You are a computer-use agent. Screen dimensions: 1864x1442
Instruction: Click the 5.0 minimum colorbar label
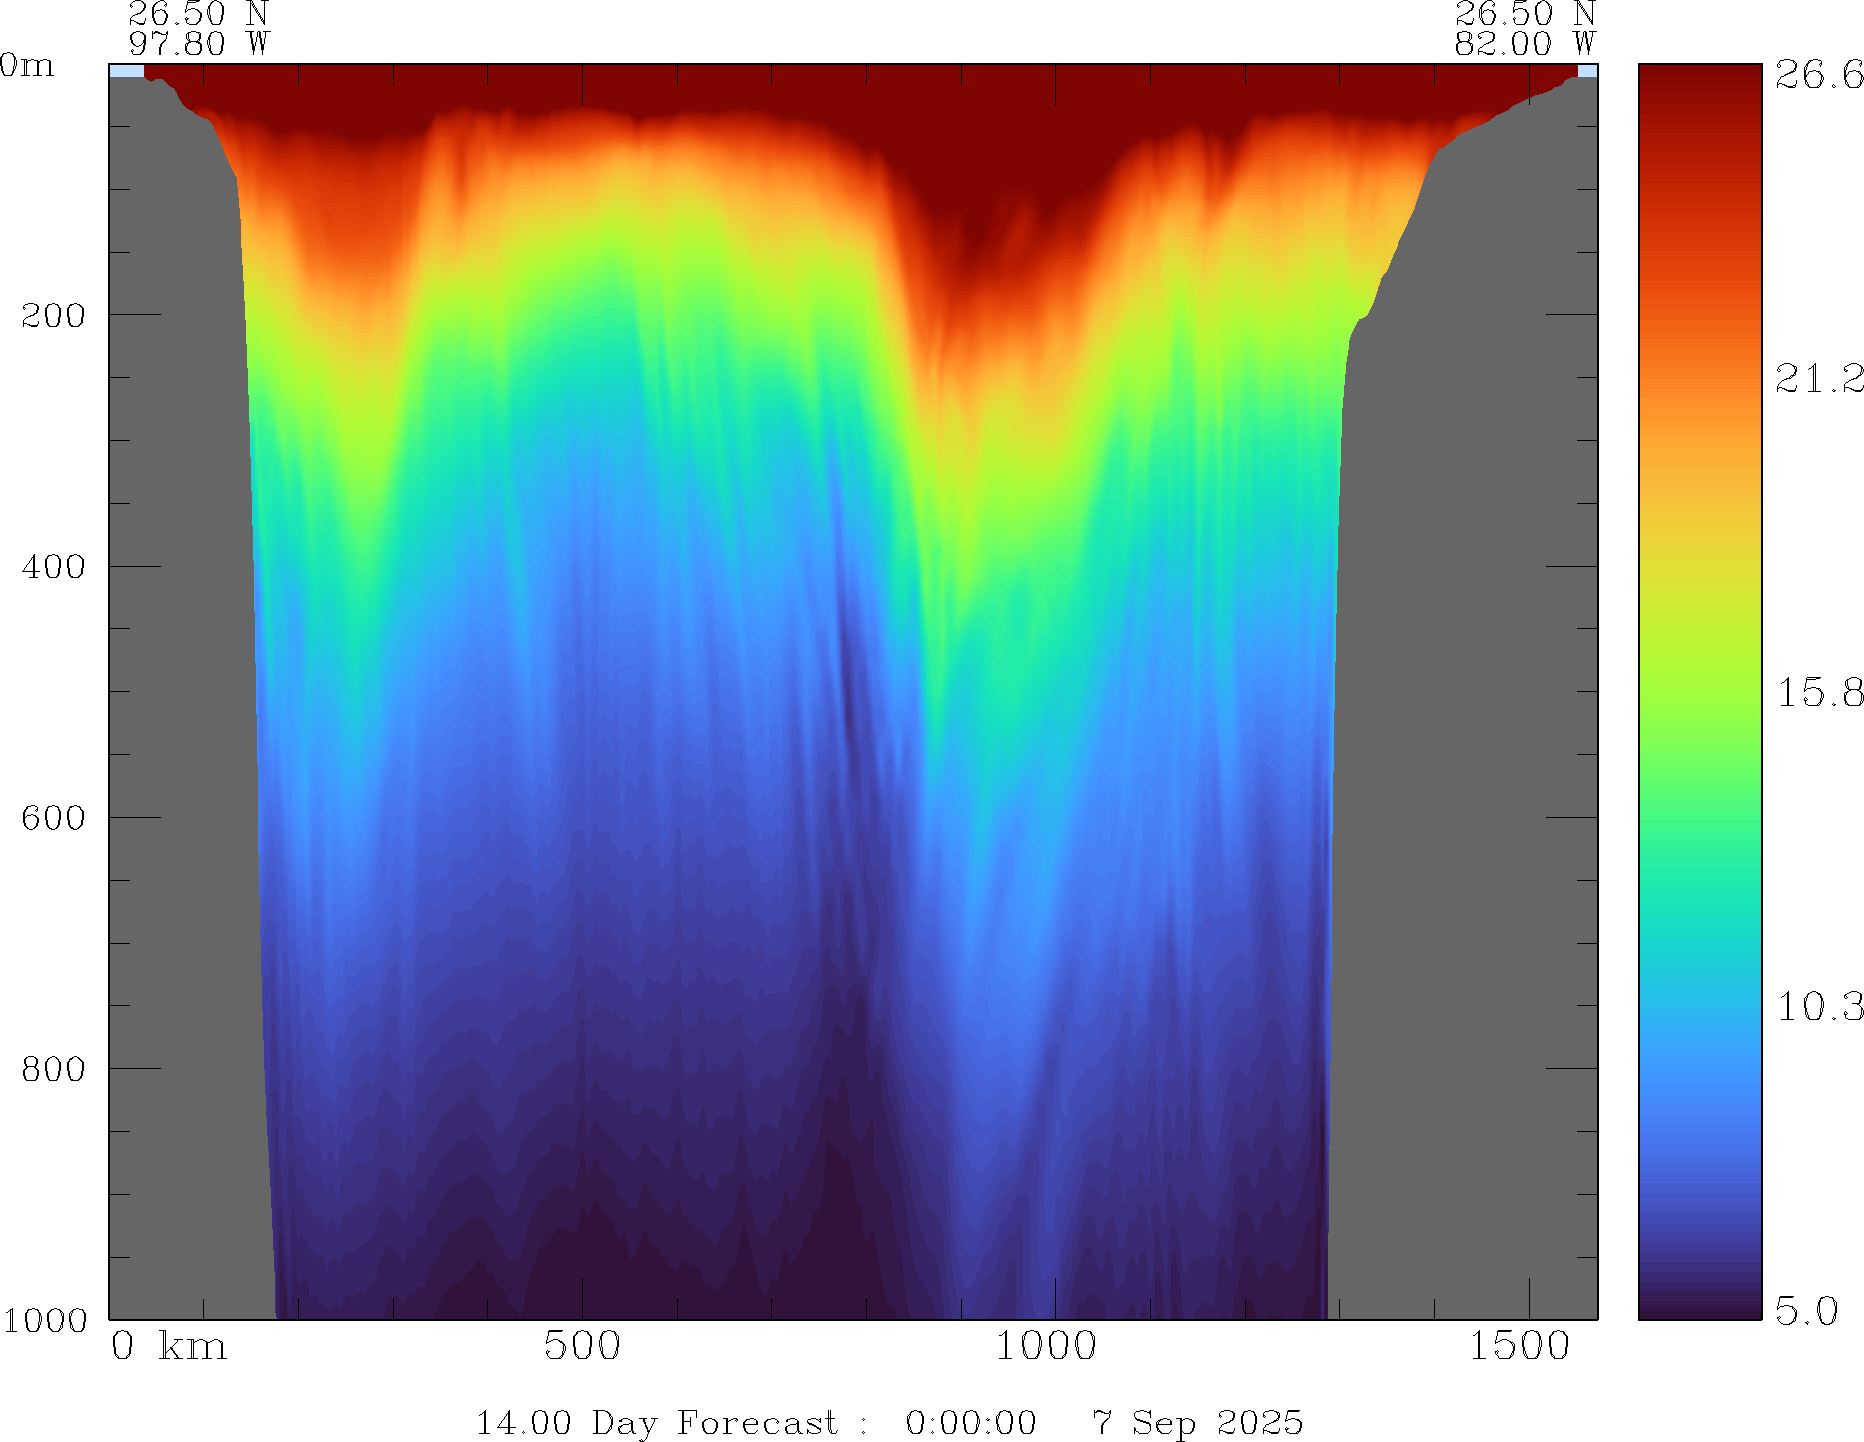click(1806, 1310)
